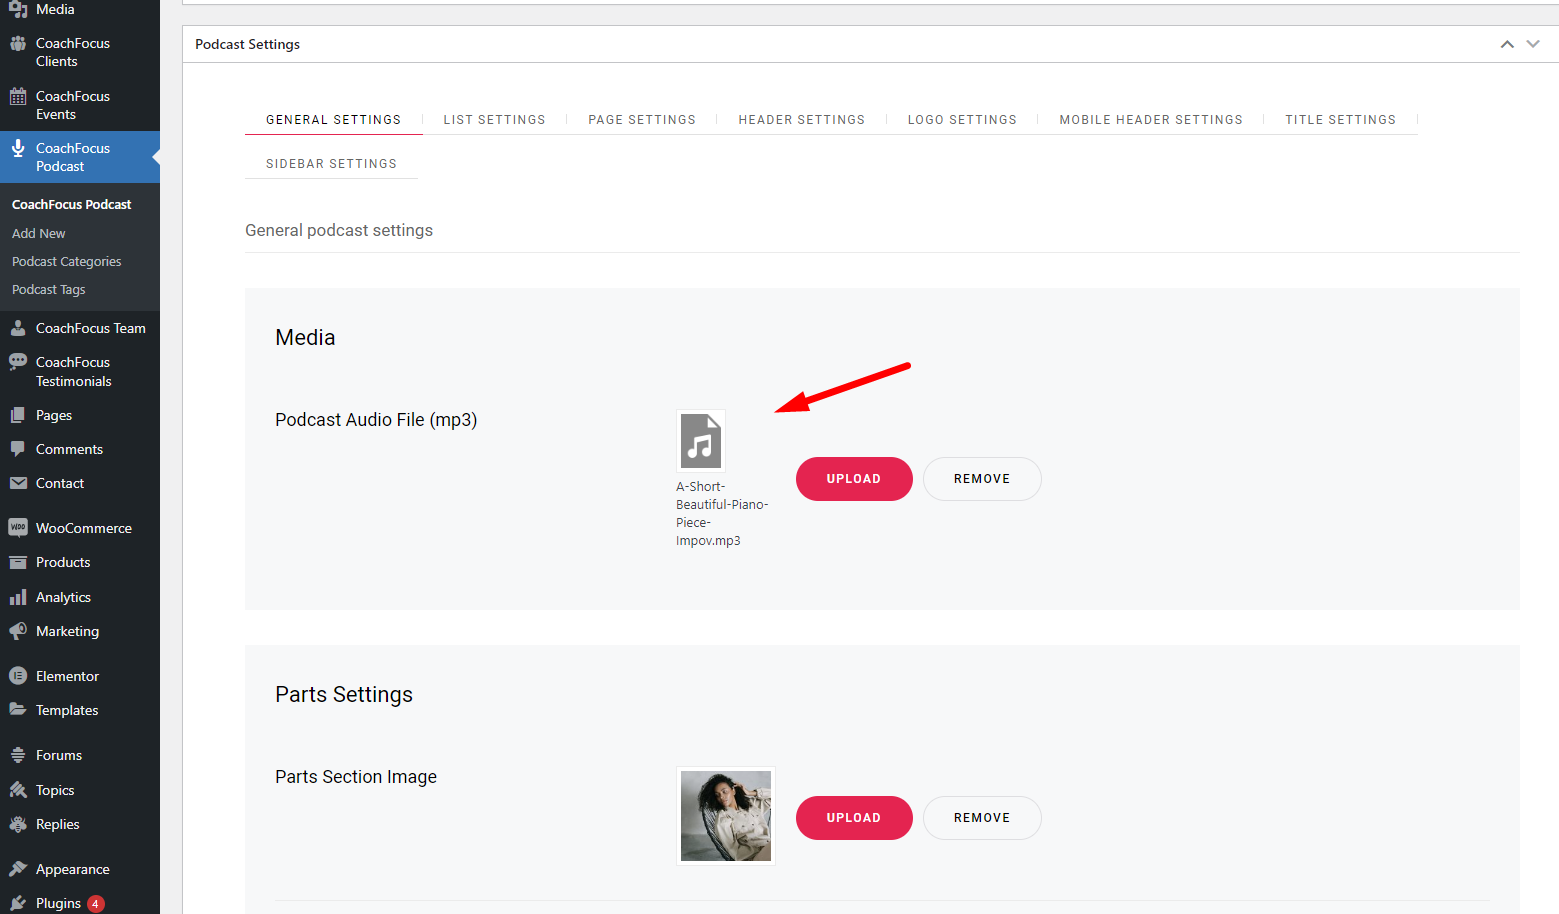This screenshot has height=914, width=1559.
Task: Open Podcast Tags link
Action: (x=49, y=289)
